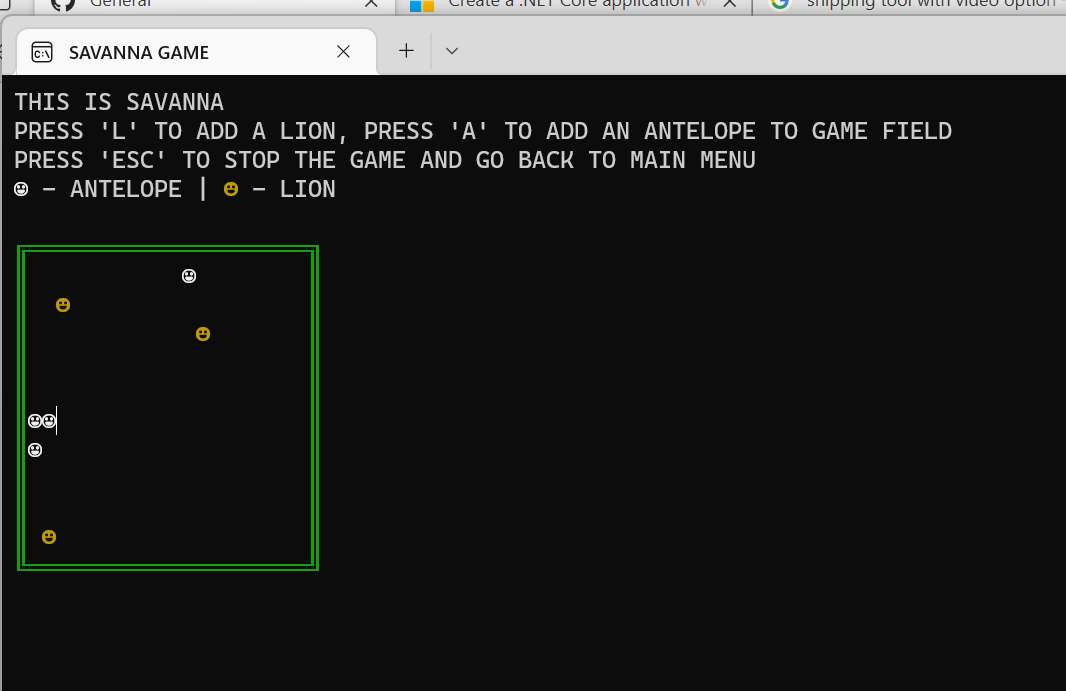Click the yellow lion icon in the legend line
This screenshot has height=691, width=1066.
[x=231, y=188]
